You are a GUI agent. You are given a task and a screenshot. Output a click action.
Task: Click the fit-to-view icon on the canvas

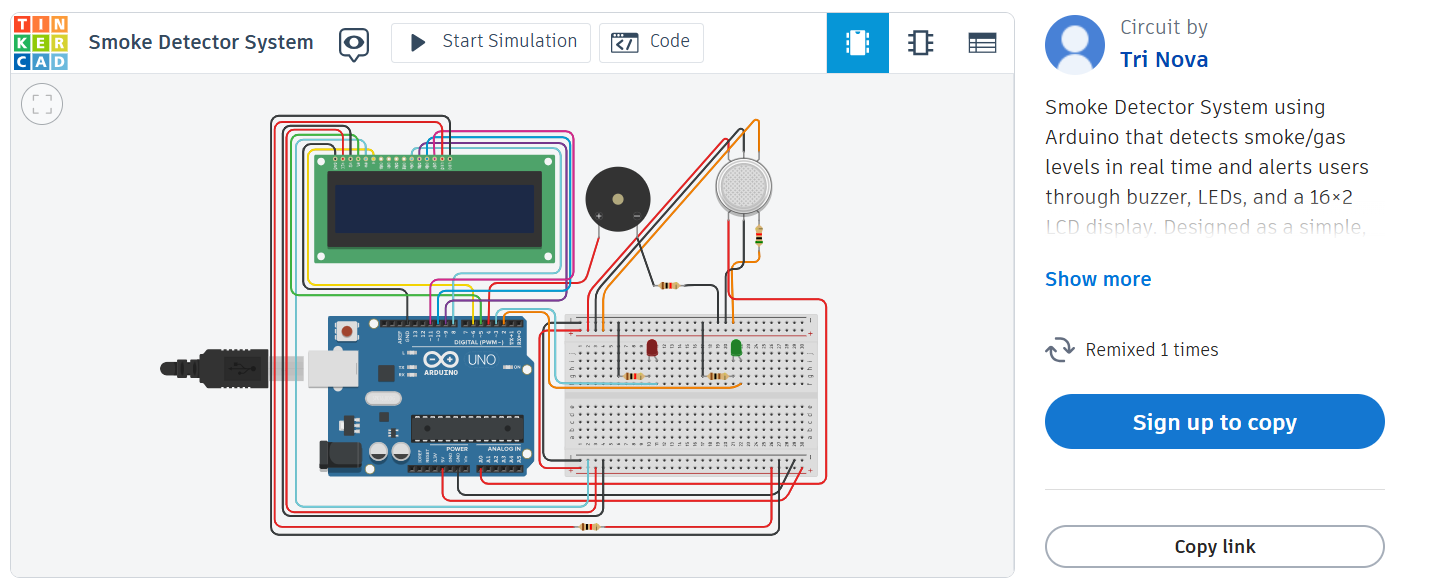coord(41,103)
